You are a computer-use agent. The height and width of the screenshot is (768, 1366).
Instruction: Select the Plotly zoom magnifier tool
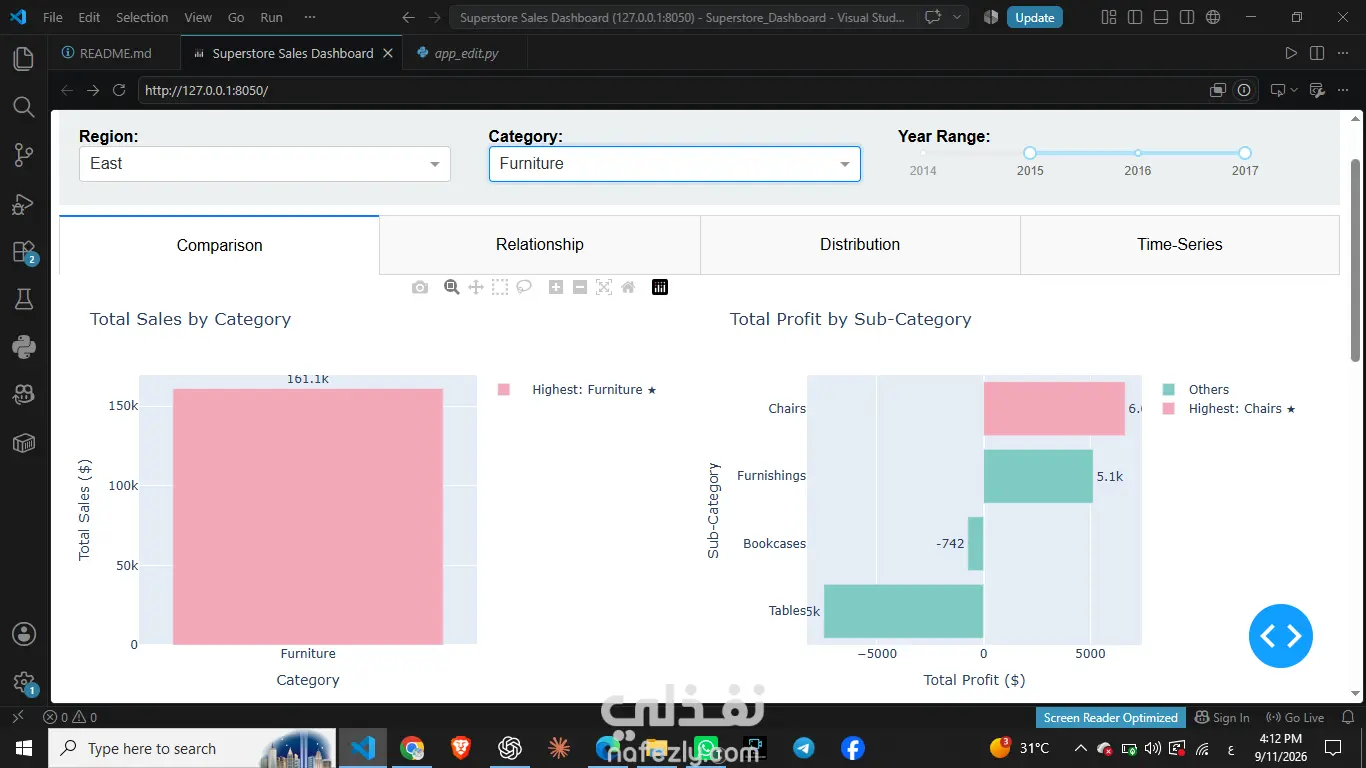tap(452, 287)
